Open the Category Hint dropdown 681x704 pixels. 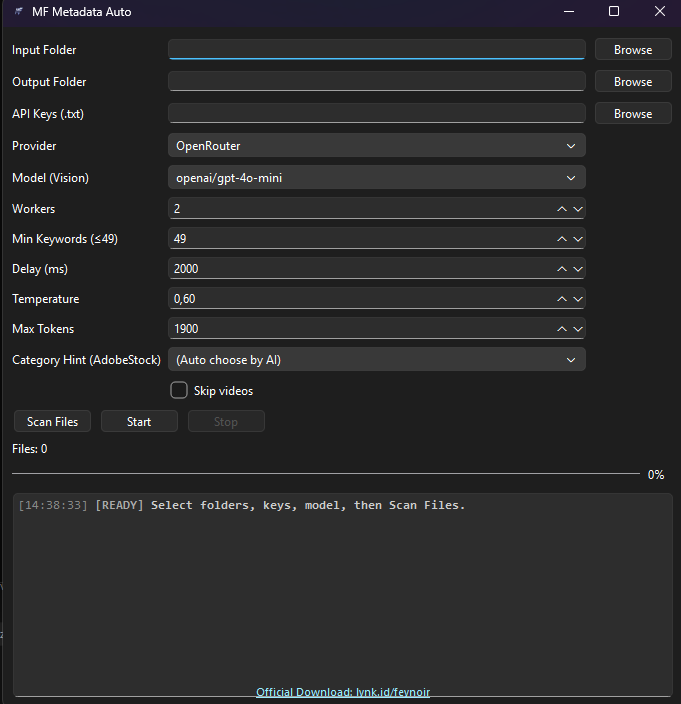coord(377,360)
